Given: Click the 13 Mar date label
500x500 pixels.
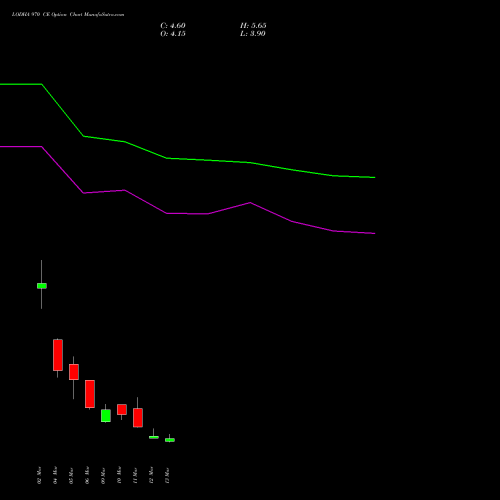Looking at the screenshot, I should pyautogui.click(x=167, y=475).
